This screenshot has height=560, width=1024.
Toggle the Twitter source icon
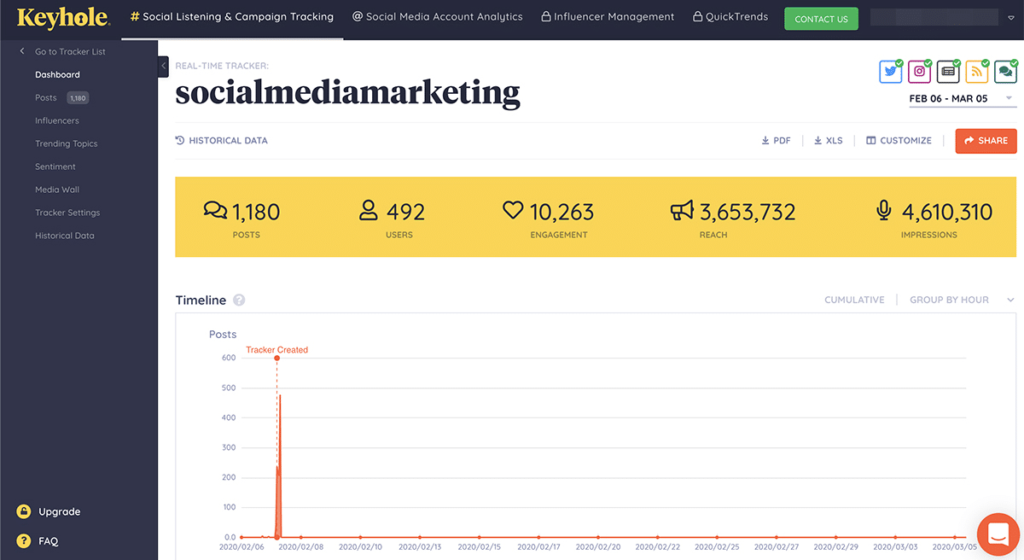point(890,72)
